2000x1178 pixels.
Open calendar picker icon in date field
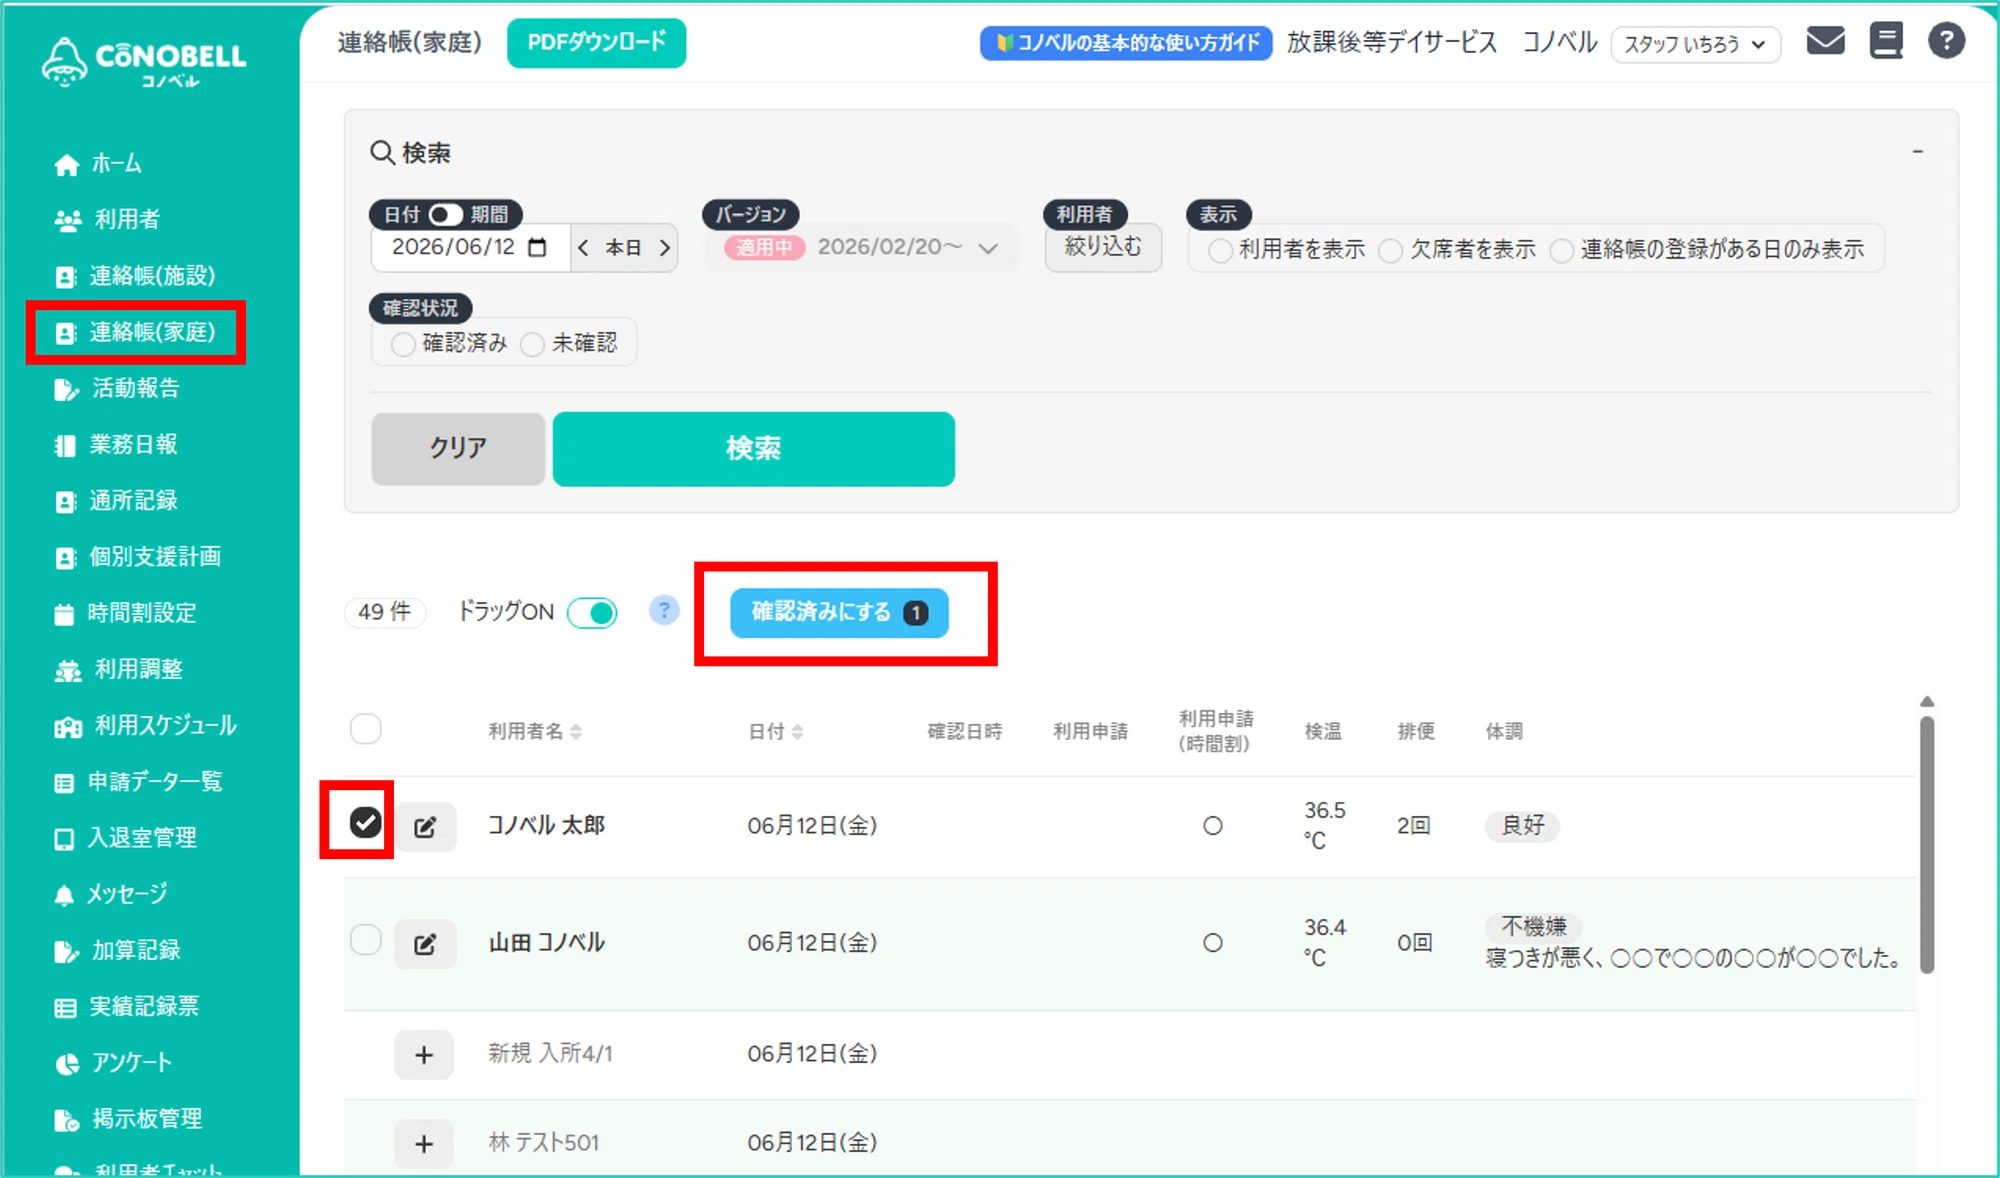537,247
